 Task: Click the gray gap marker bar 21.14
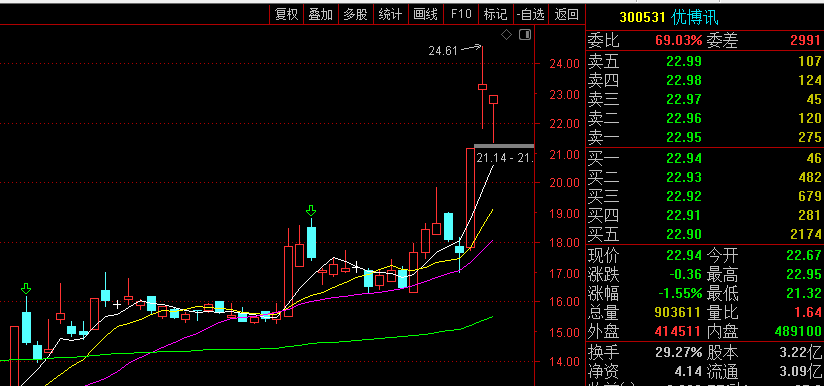504,145
